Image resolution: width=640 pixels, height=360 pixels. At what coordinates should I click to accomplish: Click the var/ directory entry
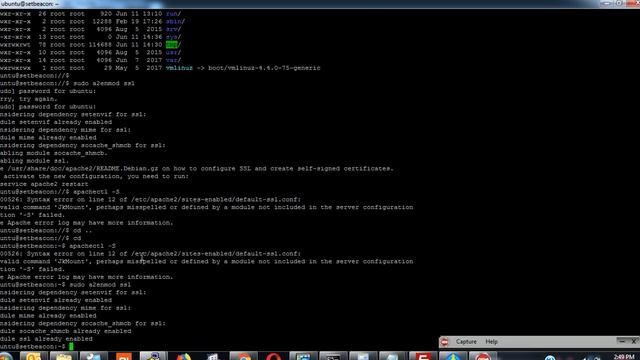(x=173, y=60)
